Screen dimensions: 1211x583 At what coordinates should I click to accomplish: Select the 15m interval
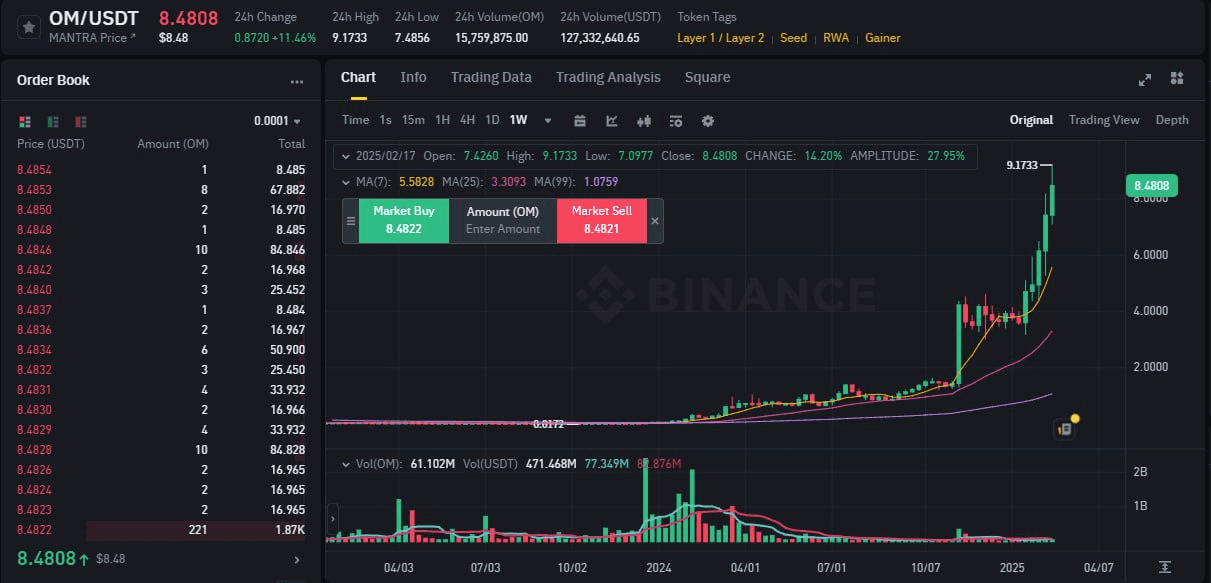click(413, 120)
